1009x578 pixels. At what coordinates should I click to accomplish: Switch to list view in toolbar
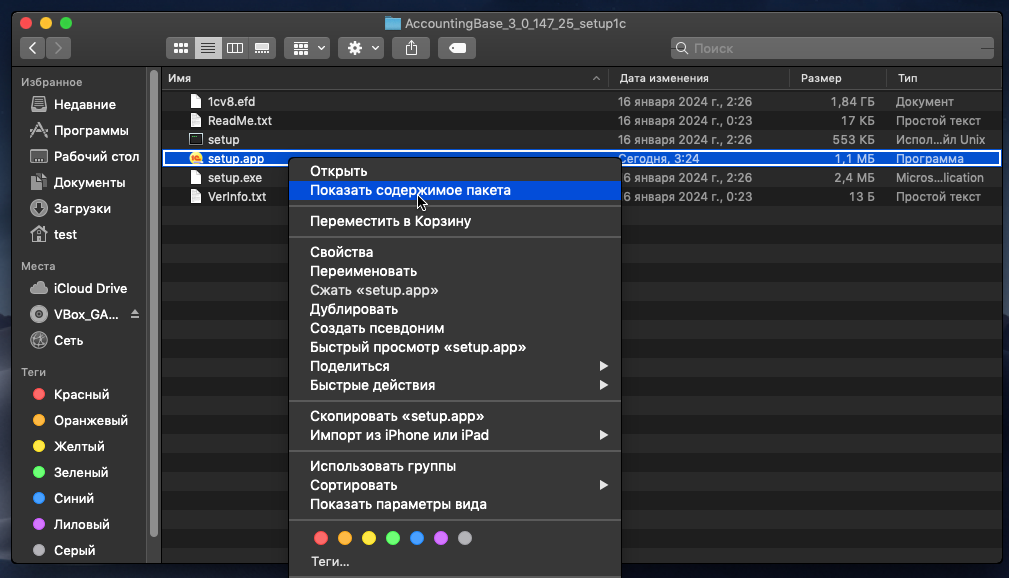(208, 48)
